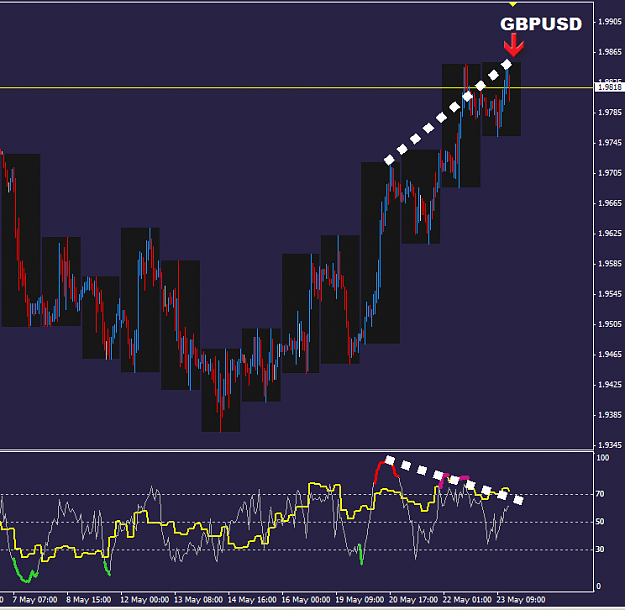625x610 pixels.
Task: Click the 14 May 16:00 time label
Action: 252,600
